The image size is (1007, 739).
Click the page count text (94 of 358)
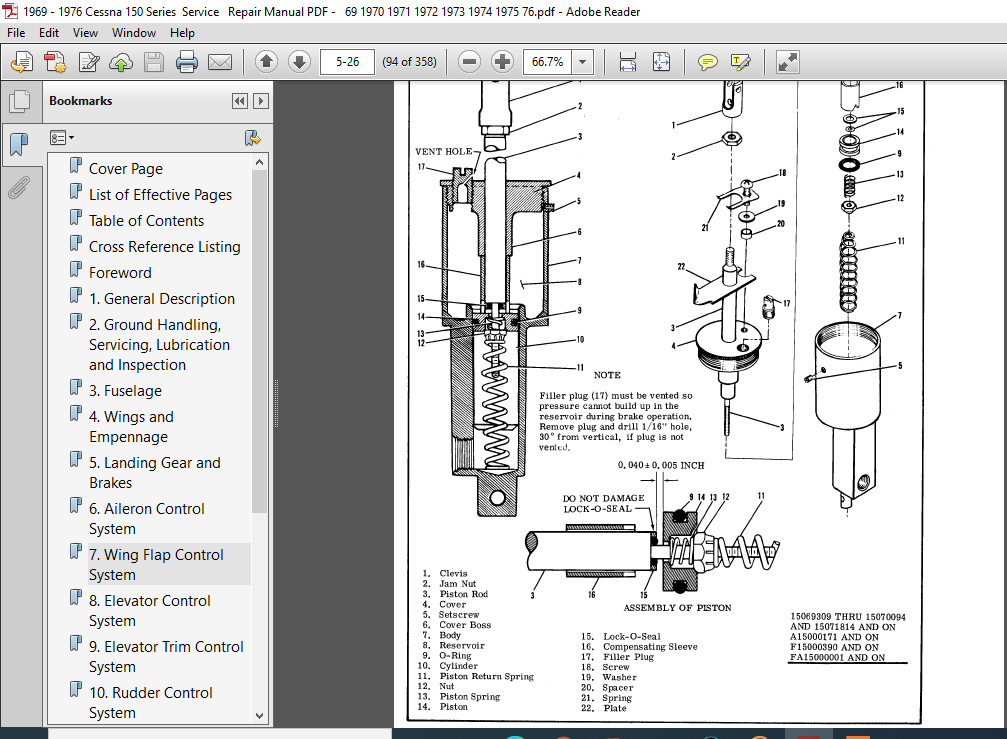pos(409,62)
